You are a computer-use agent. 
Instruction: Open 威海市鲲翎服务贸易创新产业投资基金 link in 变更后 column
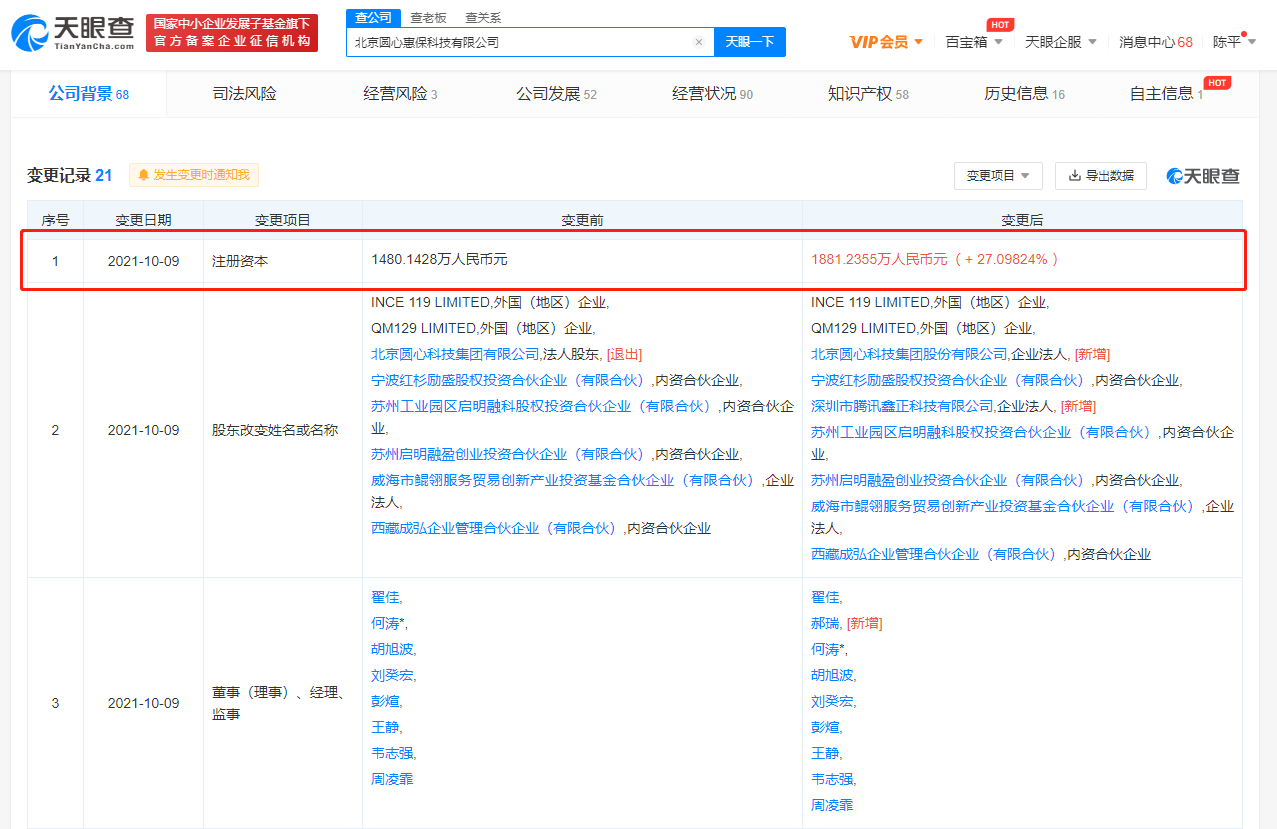point(1004,506)
